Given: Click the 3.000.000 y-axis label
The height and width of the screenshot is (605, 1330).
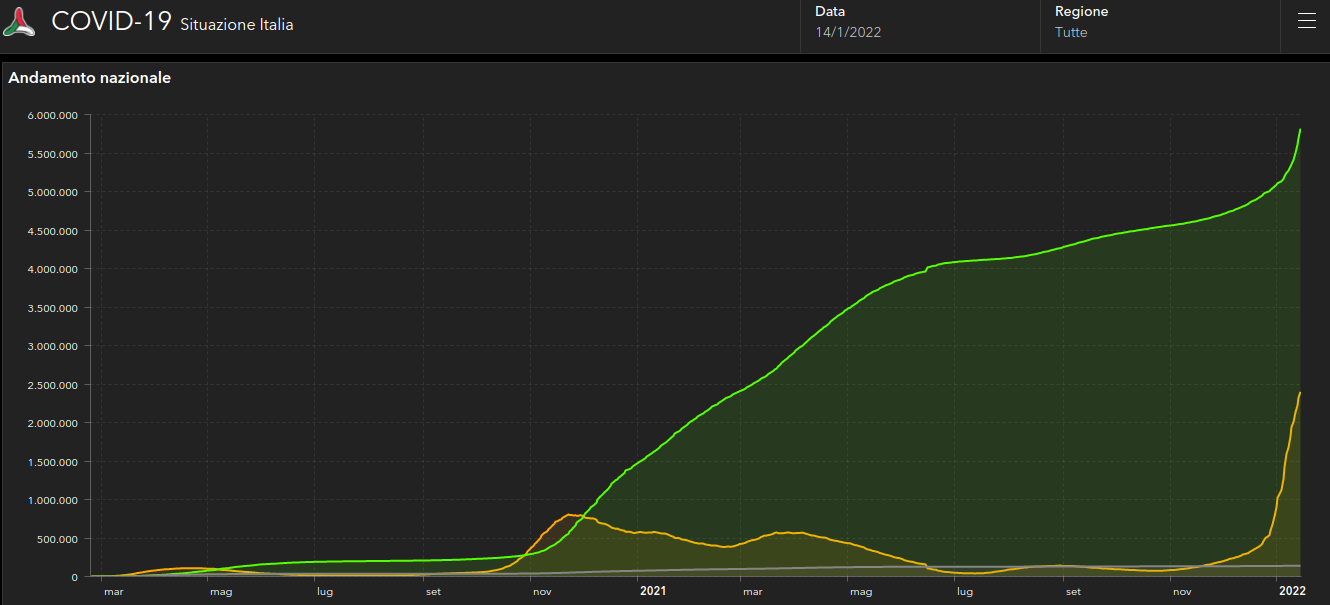Looking at the screenshot, I should tap(54, 346).
